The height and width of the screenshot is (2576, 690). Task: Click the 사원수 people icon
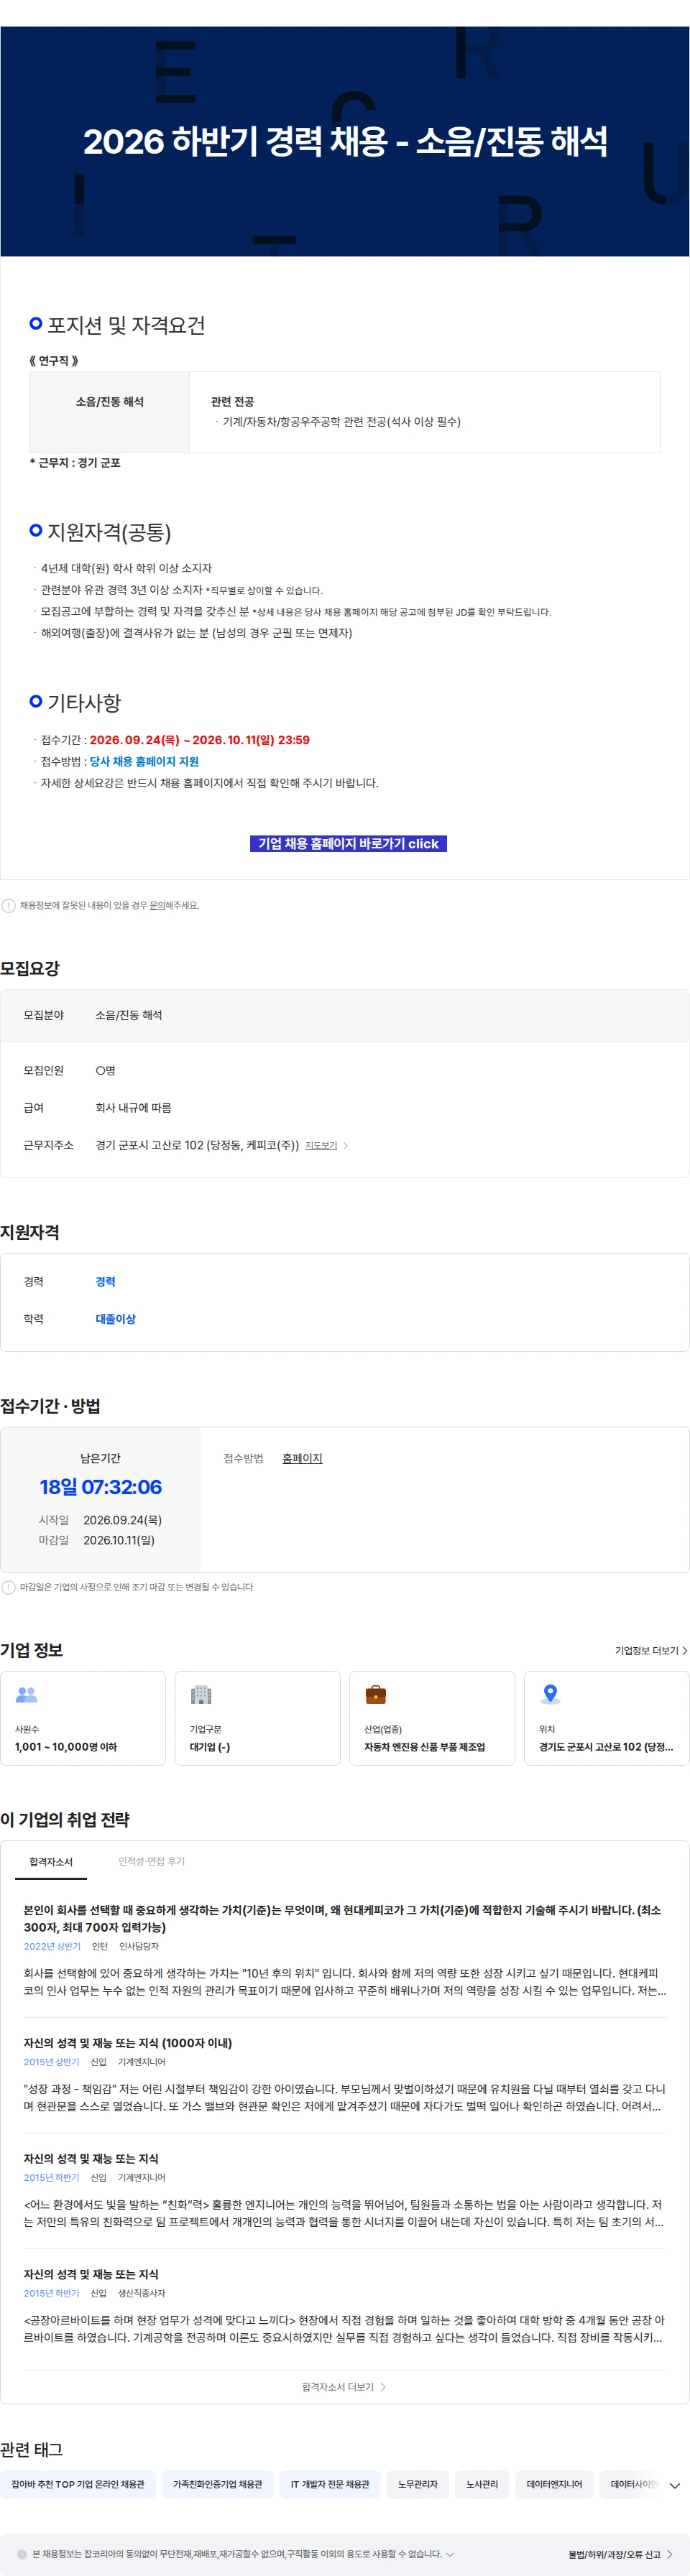point(27,1694)
